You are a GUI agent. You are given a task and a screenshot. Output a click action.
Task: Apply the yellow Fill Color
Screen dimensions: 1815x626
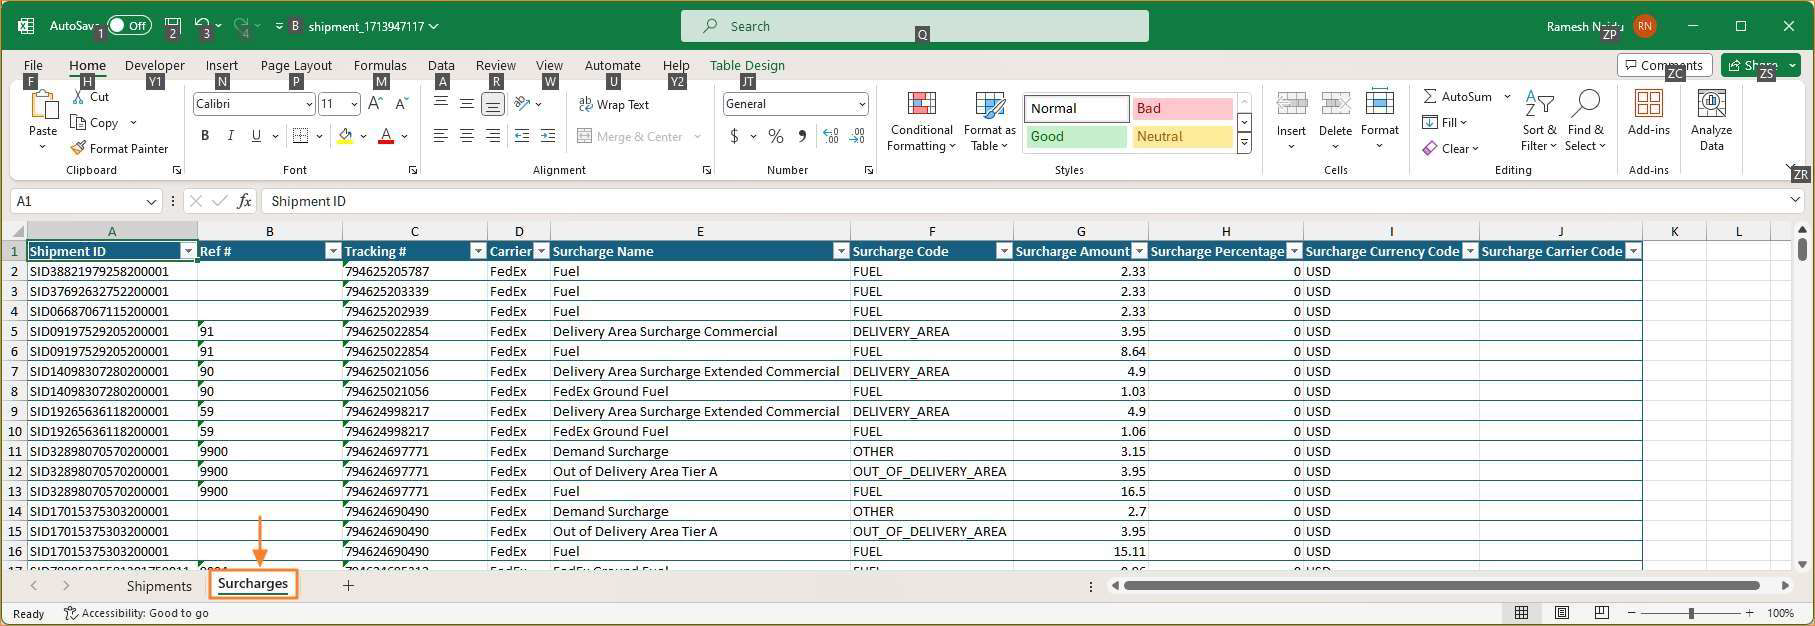pos(345,136)
